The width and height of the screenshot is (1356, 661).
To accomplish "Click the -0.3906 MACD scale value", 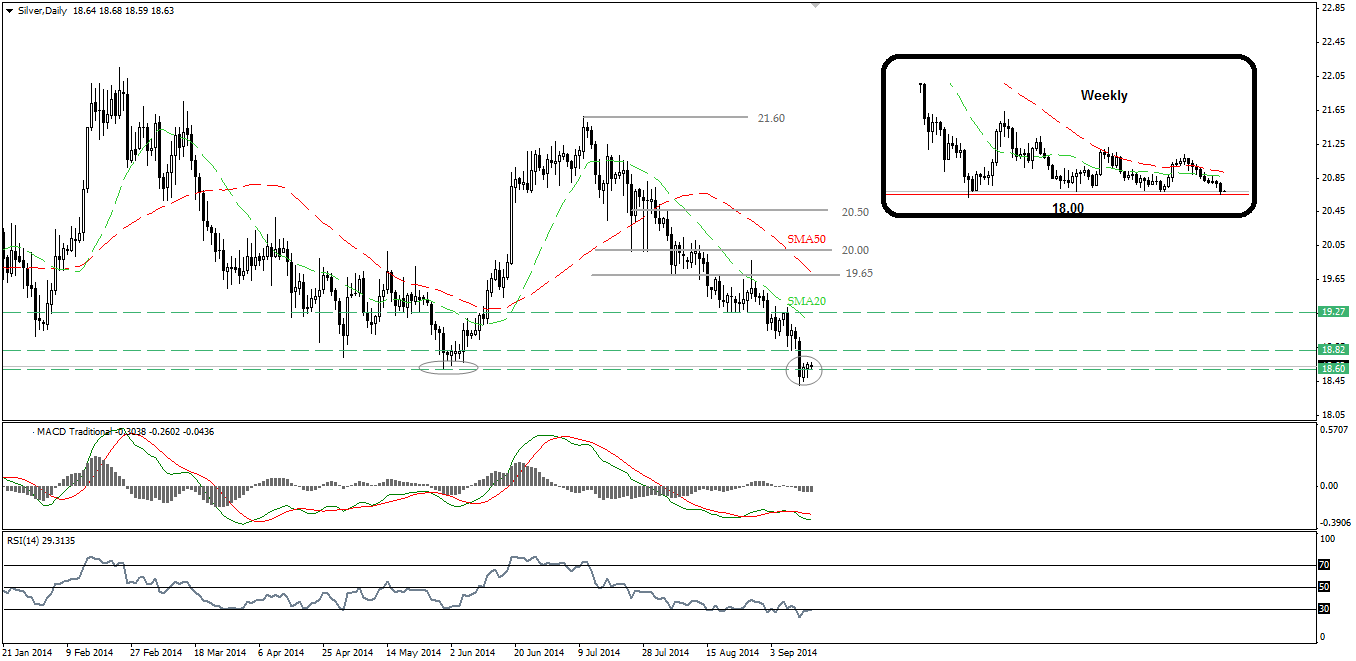I will (x=1335, y=522).
